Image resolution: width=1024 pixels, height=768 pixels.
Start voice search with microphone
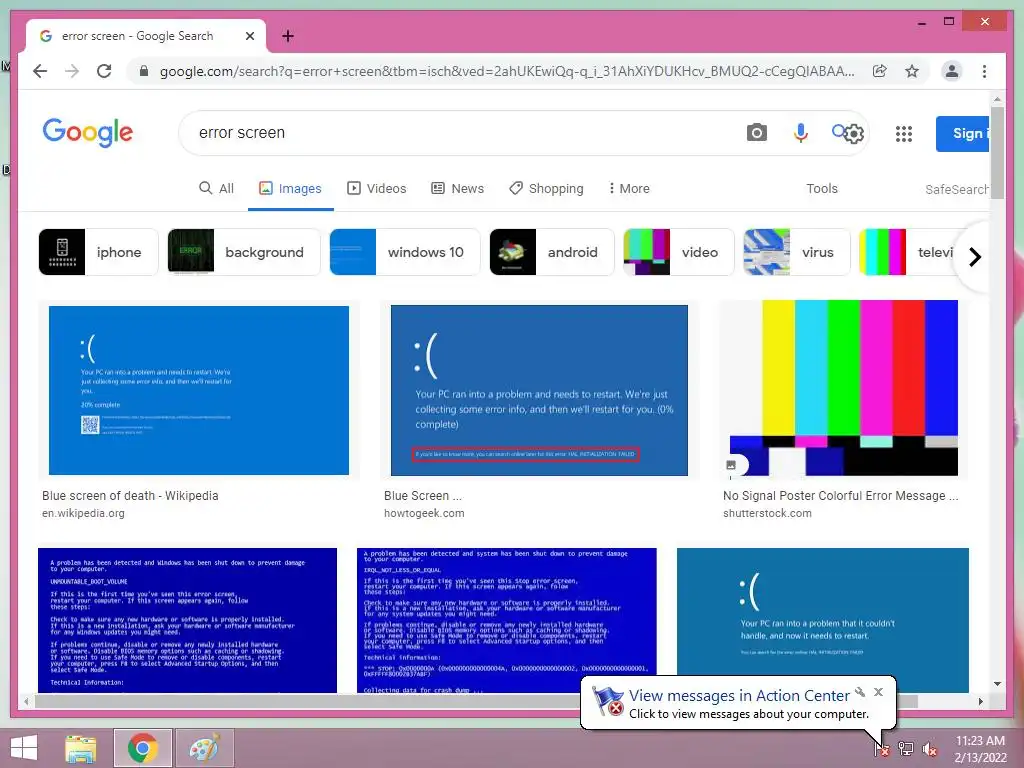pos(800,133)
